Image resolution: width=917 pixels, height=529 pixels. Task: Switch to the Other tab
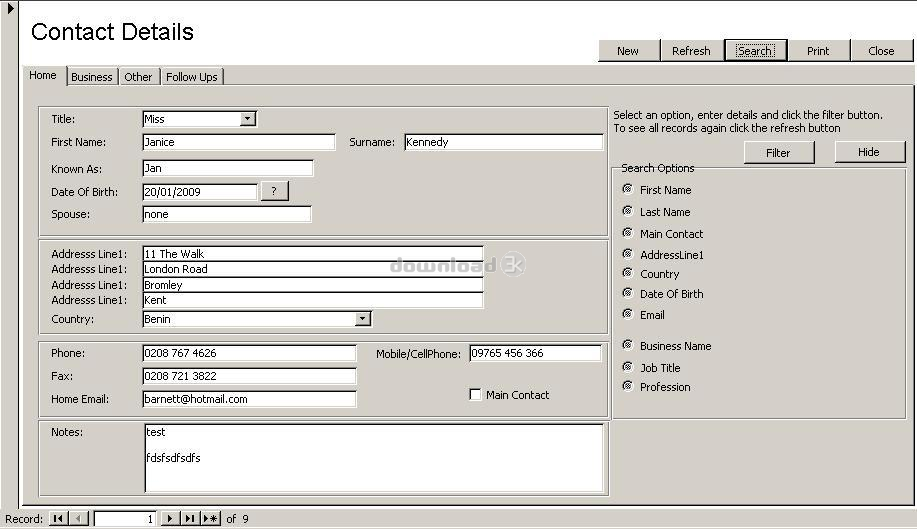(x=138, y=77)
